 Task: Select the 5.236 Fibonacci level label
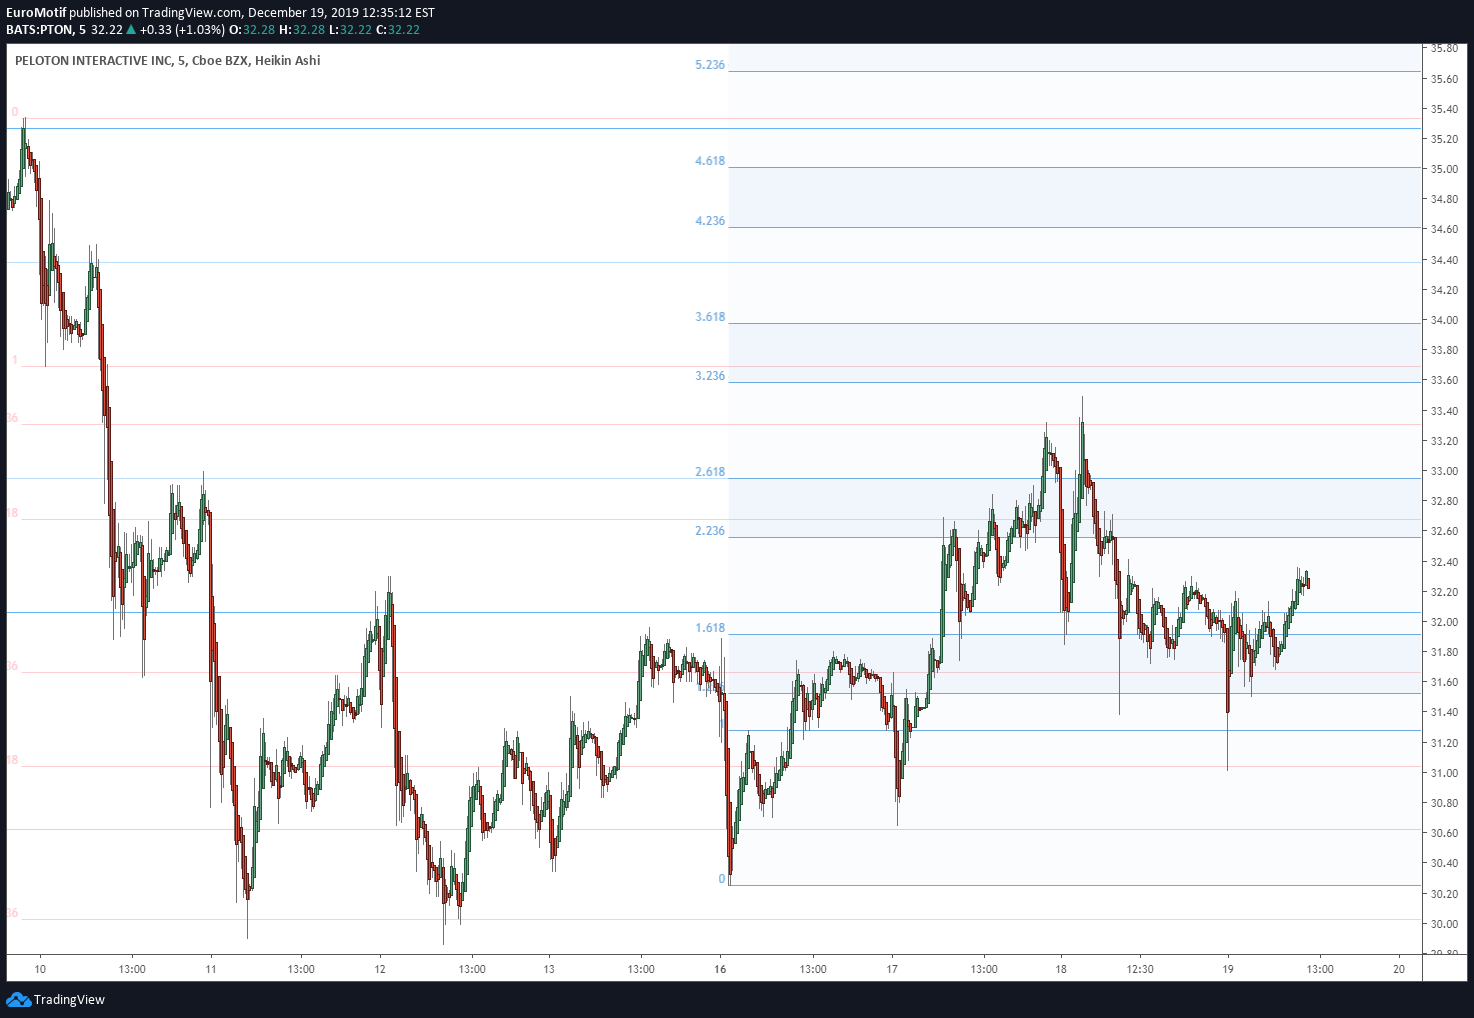coord(710,65)
